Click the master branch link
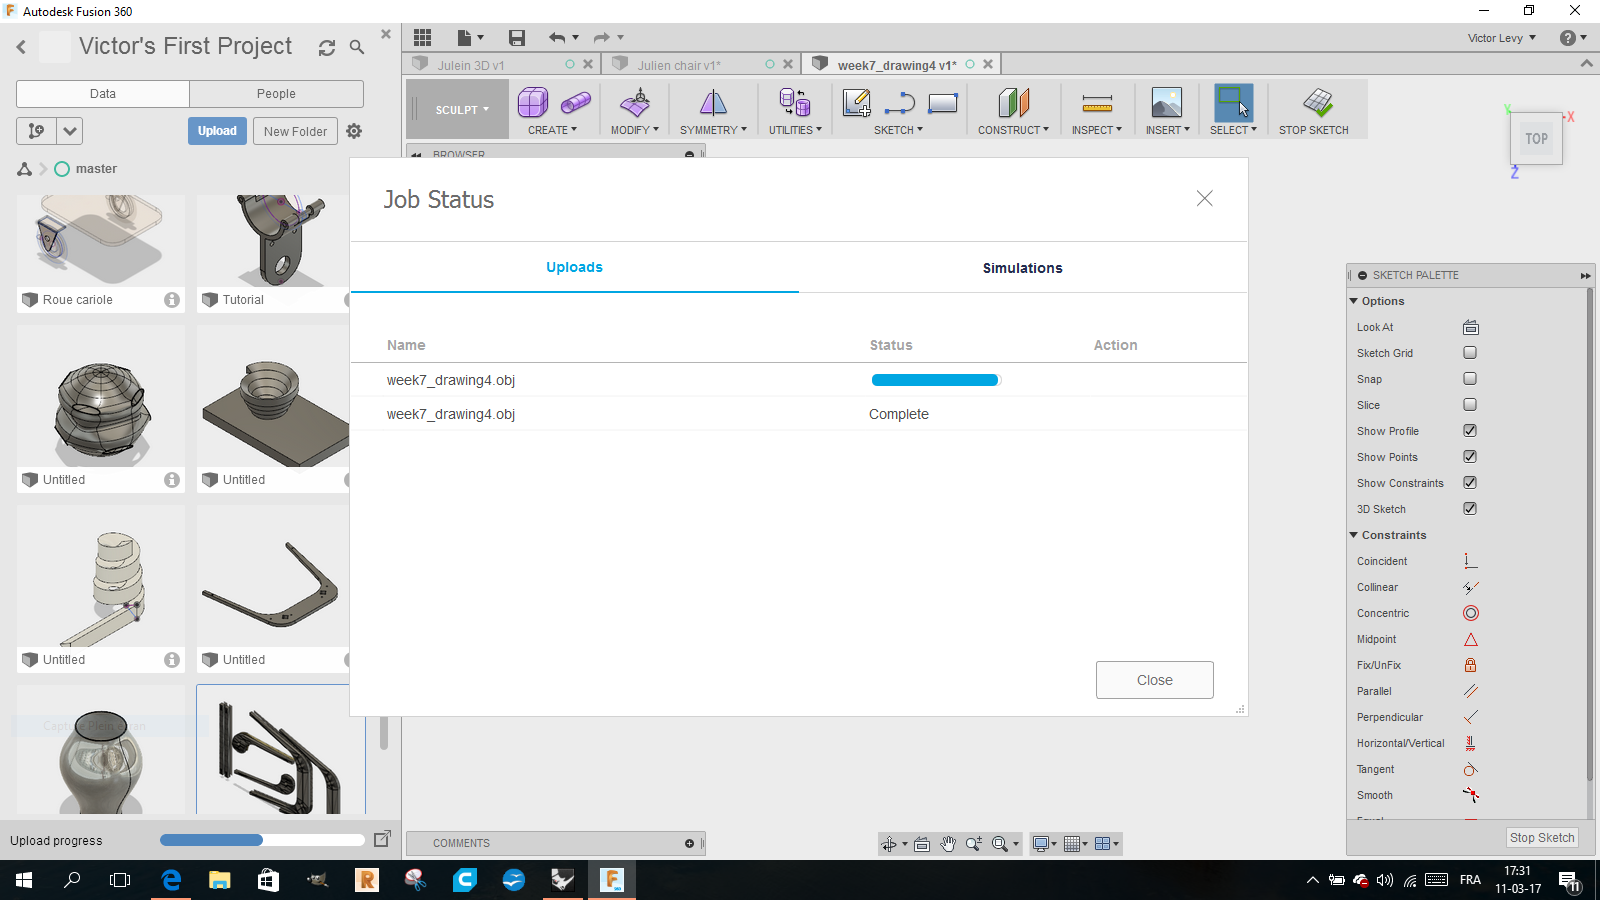This screenshot has height=900, width=1600. pos(96,169)
